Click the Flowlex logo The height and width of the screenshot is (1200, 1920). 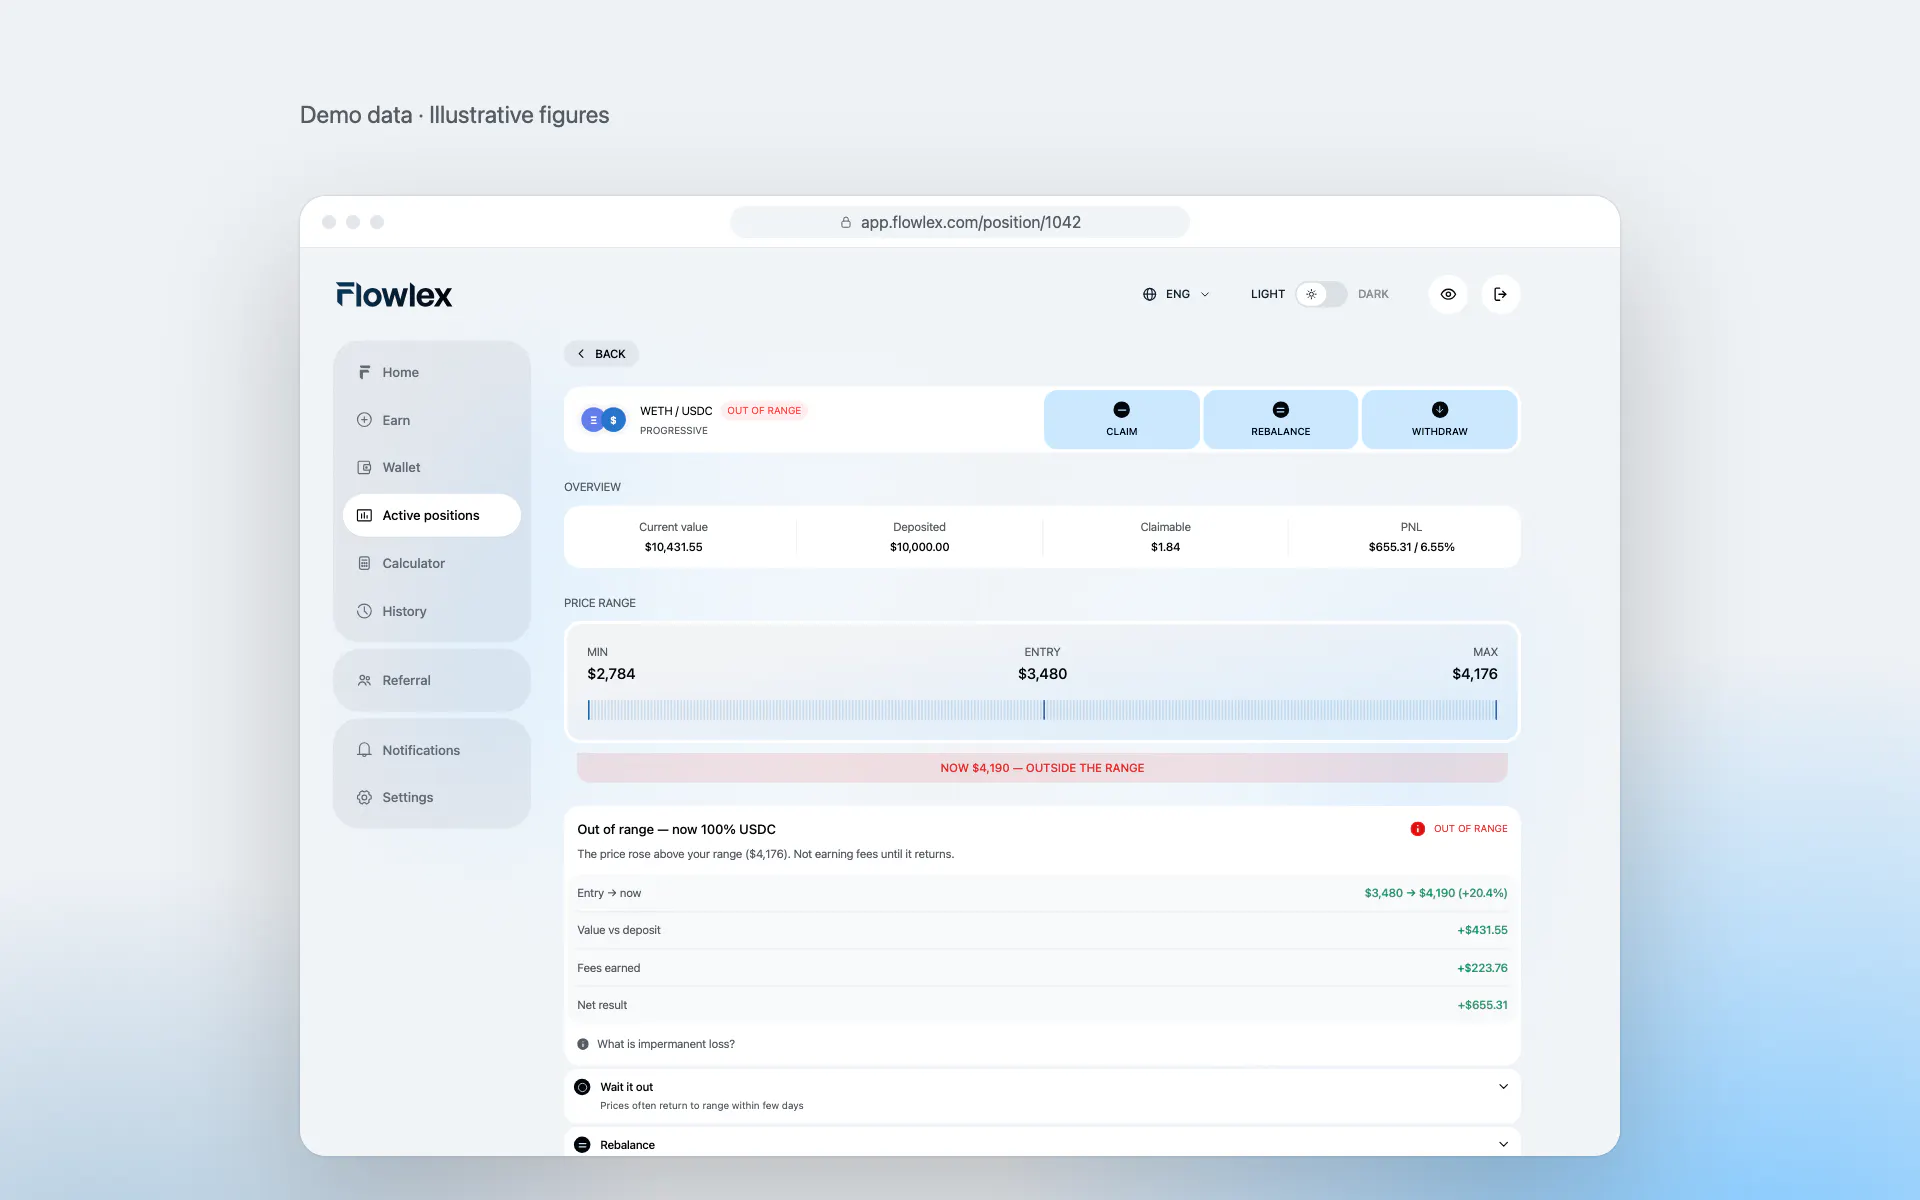point(394,294)
